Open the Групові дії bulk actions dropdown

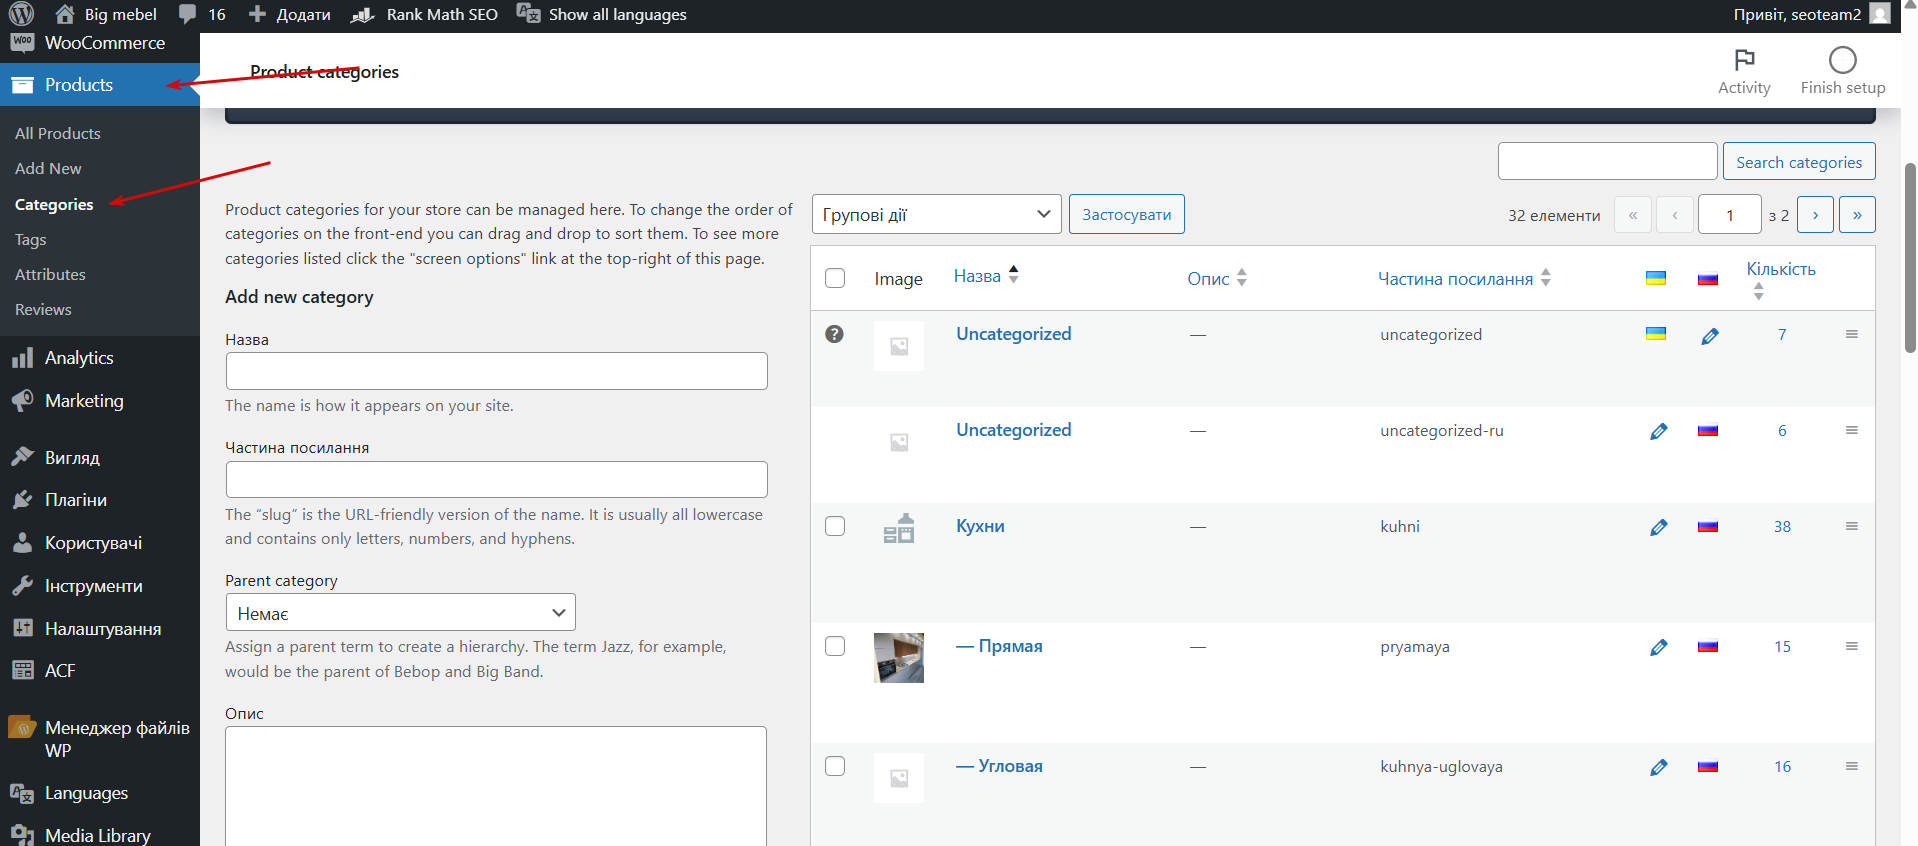[936, 214]
